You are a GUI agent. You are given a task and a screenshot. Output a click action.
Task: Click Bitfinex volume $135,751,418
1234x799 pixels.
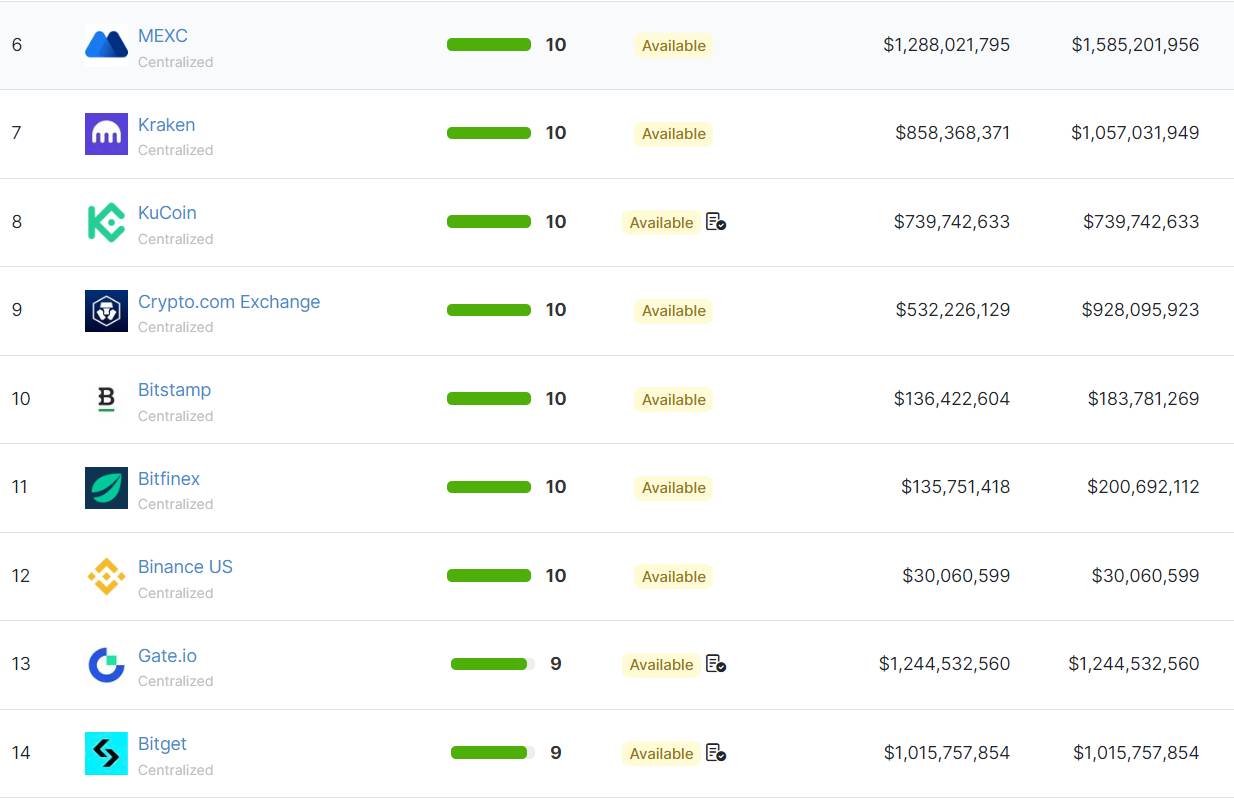pos(956,487)
